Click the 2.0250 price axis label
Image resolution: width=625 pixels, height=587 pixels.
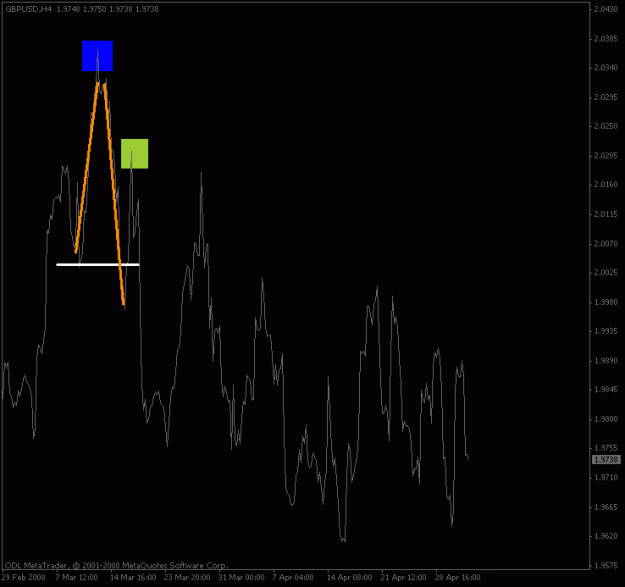(x=606, y=126)
